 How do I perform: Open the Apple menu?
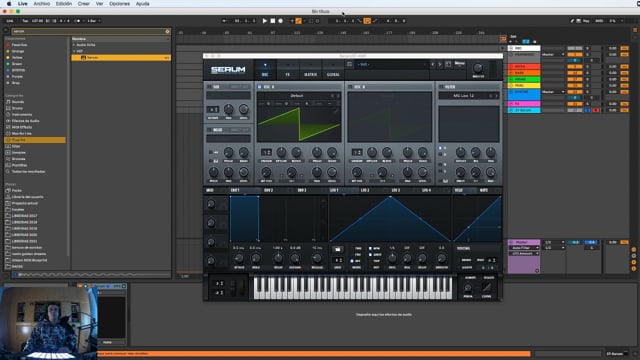[9, 4]
